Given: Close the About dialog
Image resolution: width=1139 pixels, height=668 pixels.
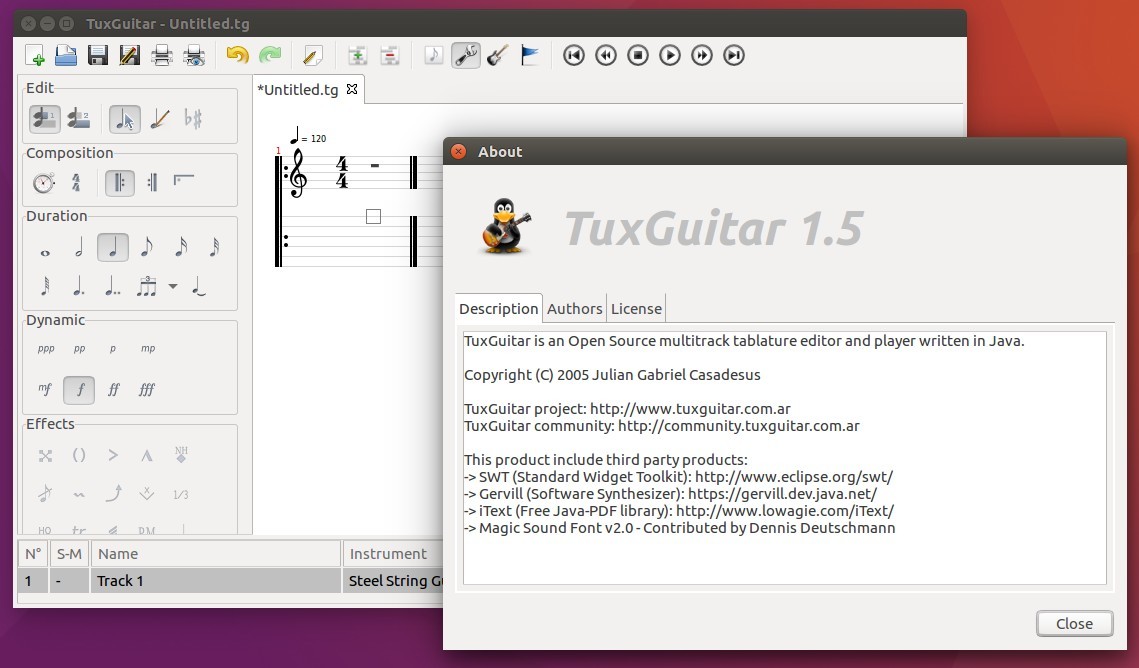Looking at the screenshot, I should click(x=1074, y=623).
